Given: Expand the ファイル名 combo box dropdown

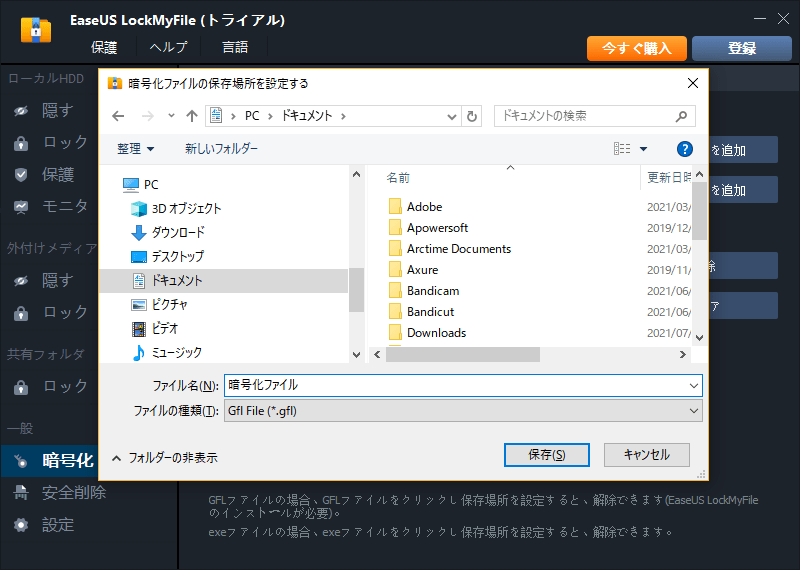Looking at the screenshot, I should (x=693, y=386).
